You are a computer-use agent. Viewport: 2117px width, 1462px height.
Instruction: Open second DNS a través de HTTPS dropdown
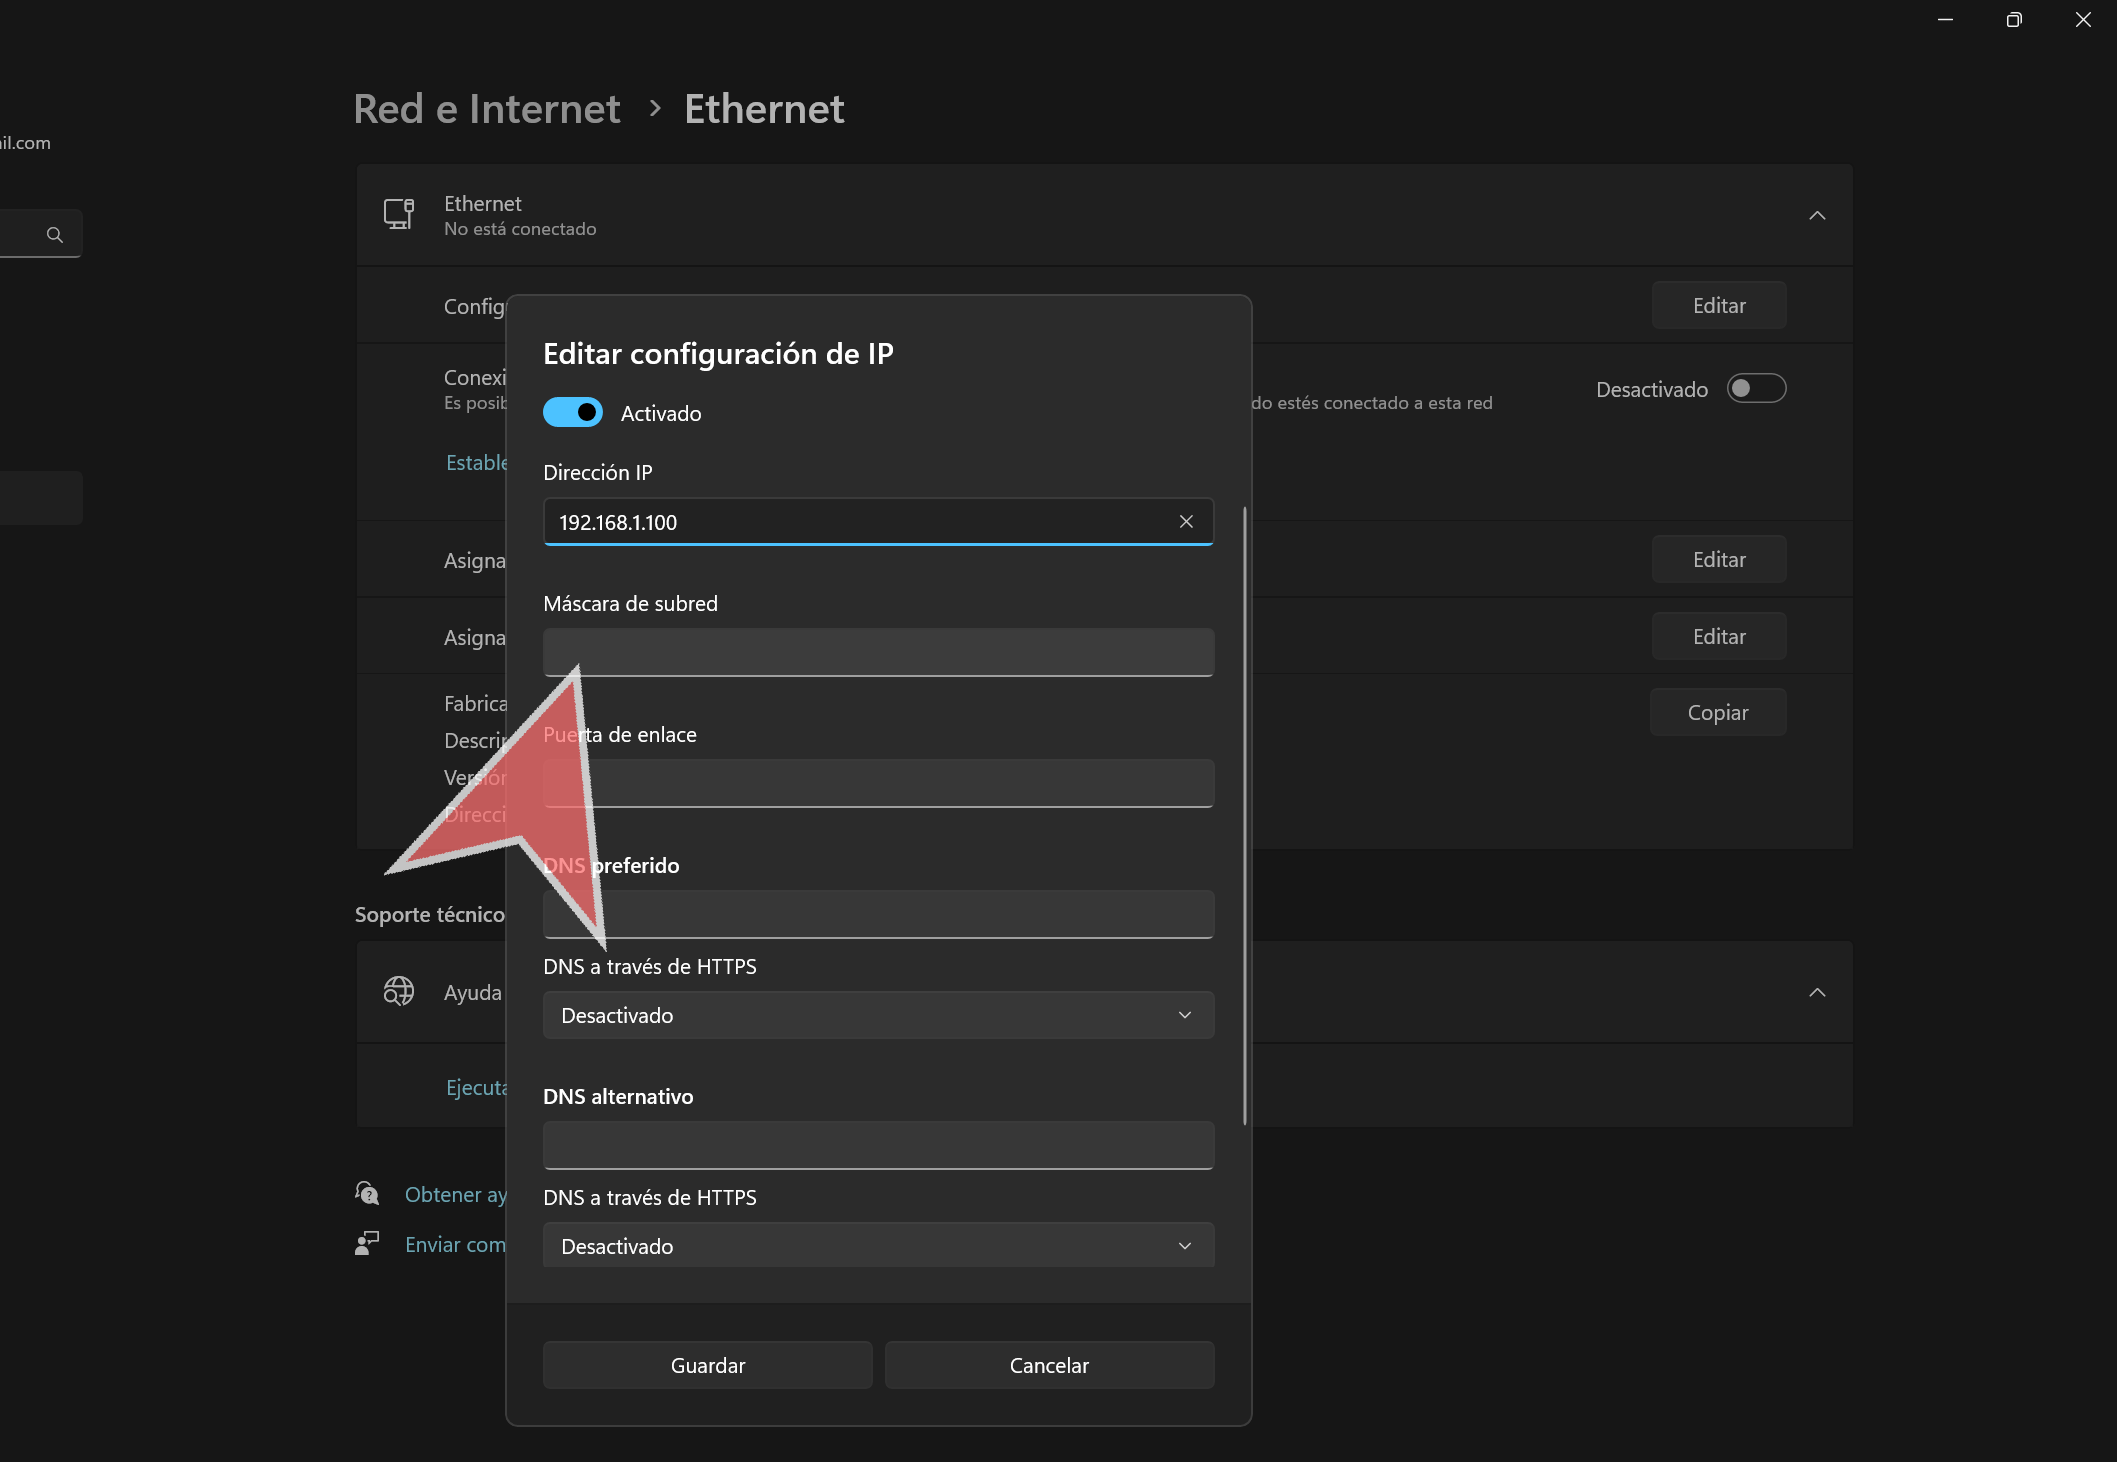pos(878,1245)
